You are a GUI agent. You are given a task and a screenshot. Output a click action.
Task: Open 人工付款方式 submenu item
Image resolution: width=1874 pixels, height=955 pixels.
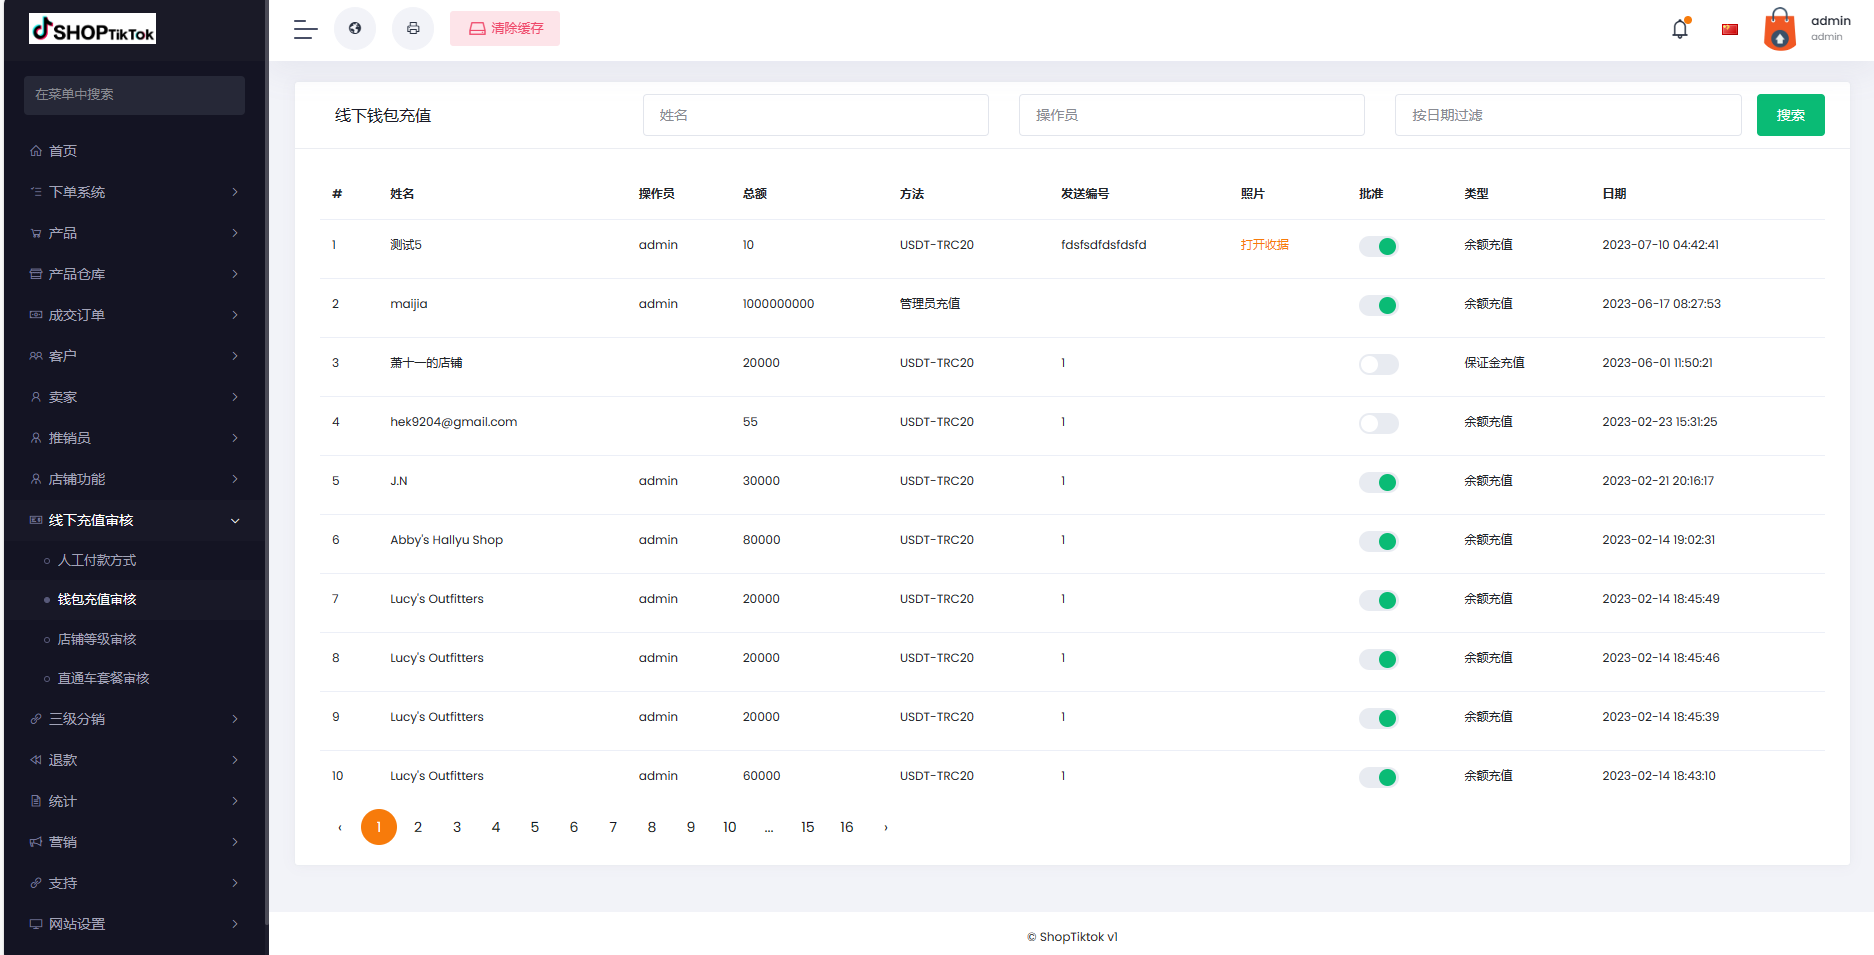click(x=97, y=560)
